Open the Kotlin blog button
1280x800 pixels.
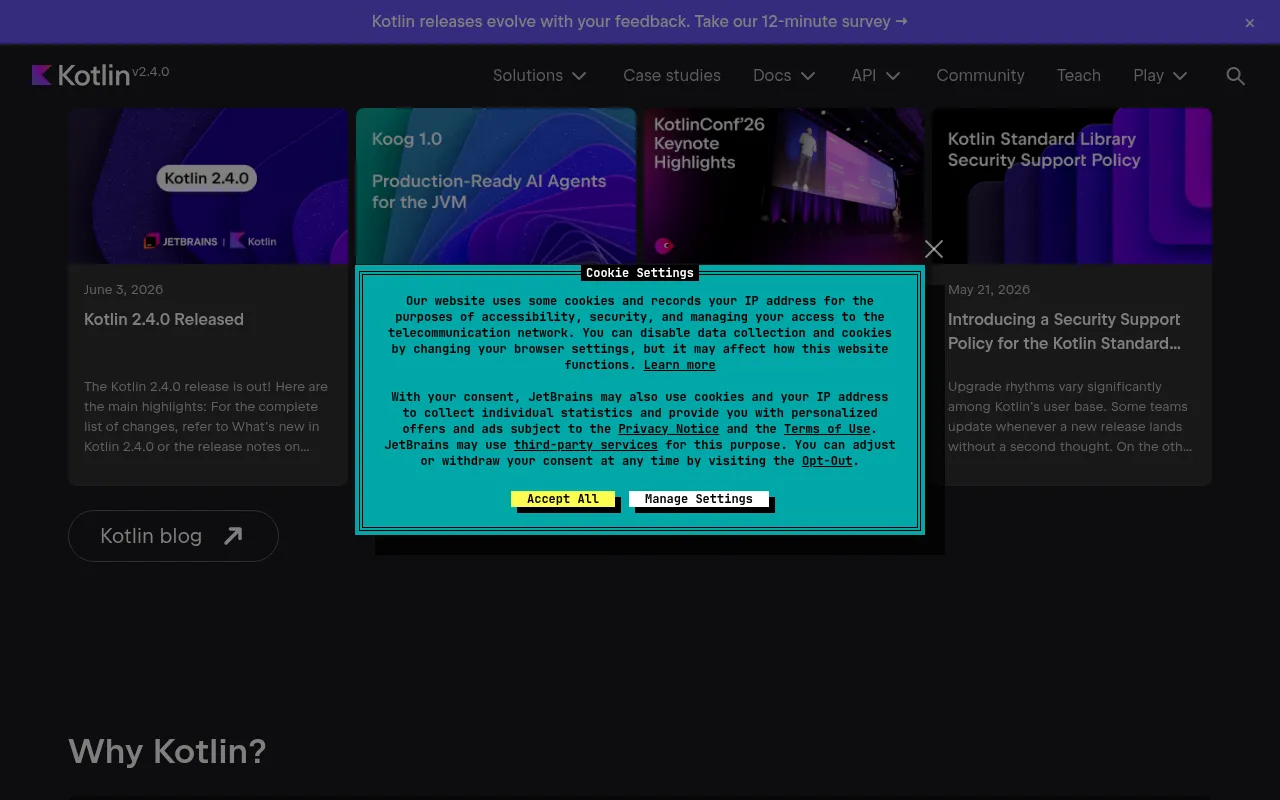click(173, 536)
